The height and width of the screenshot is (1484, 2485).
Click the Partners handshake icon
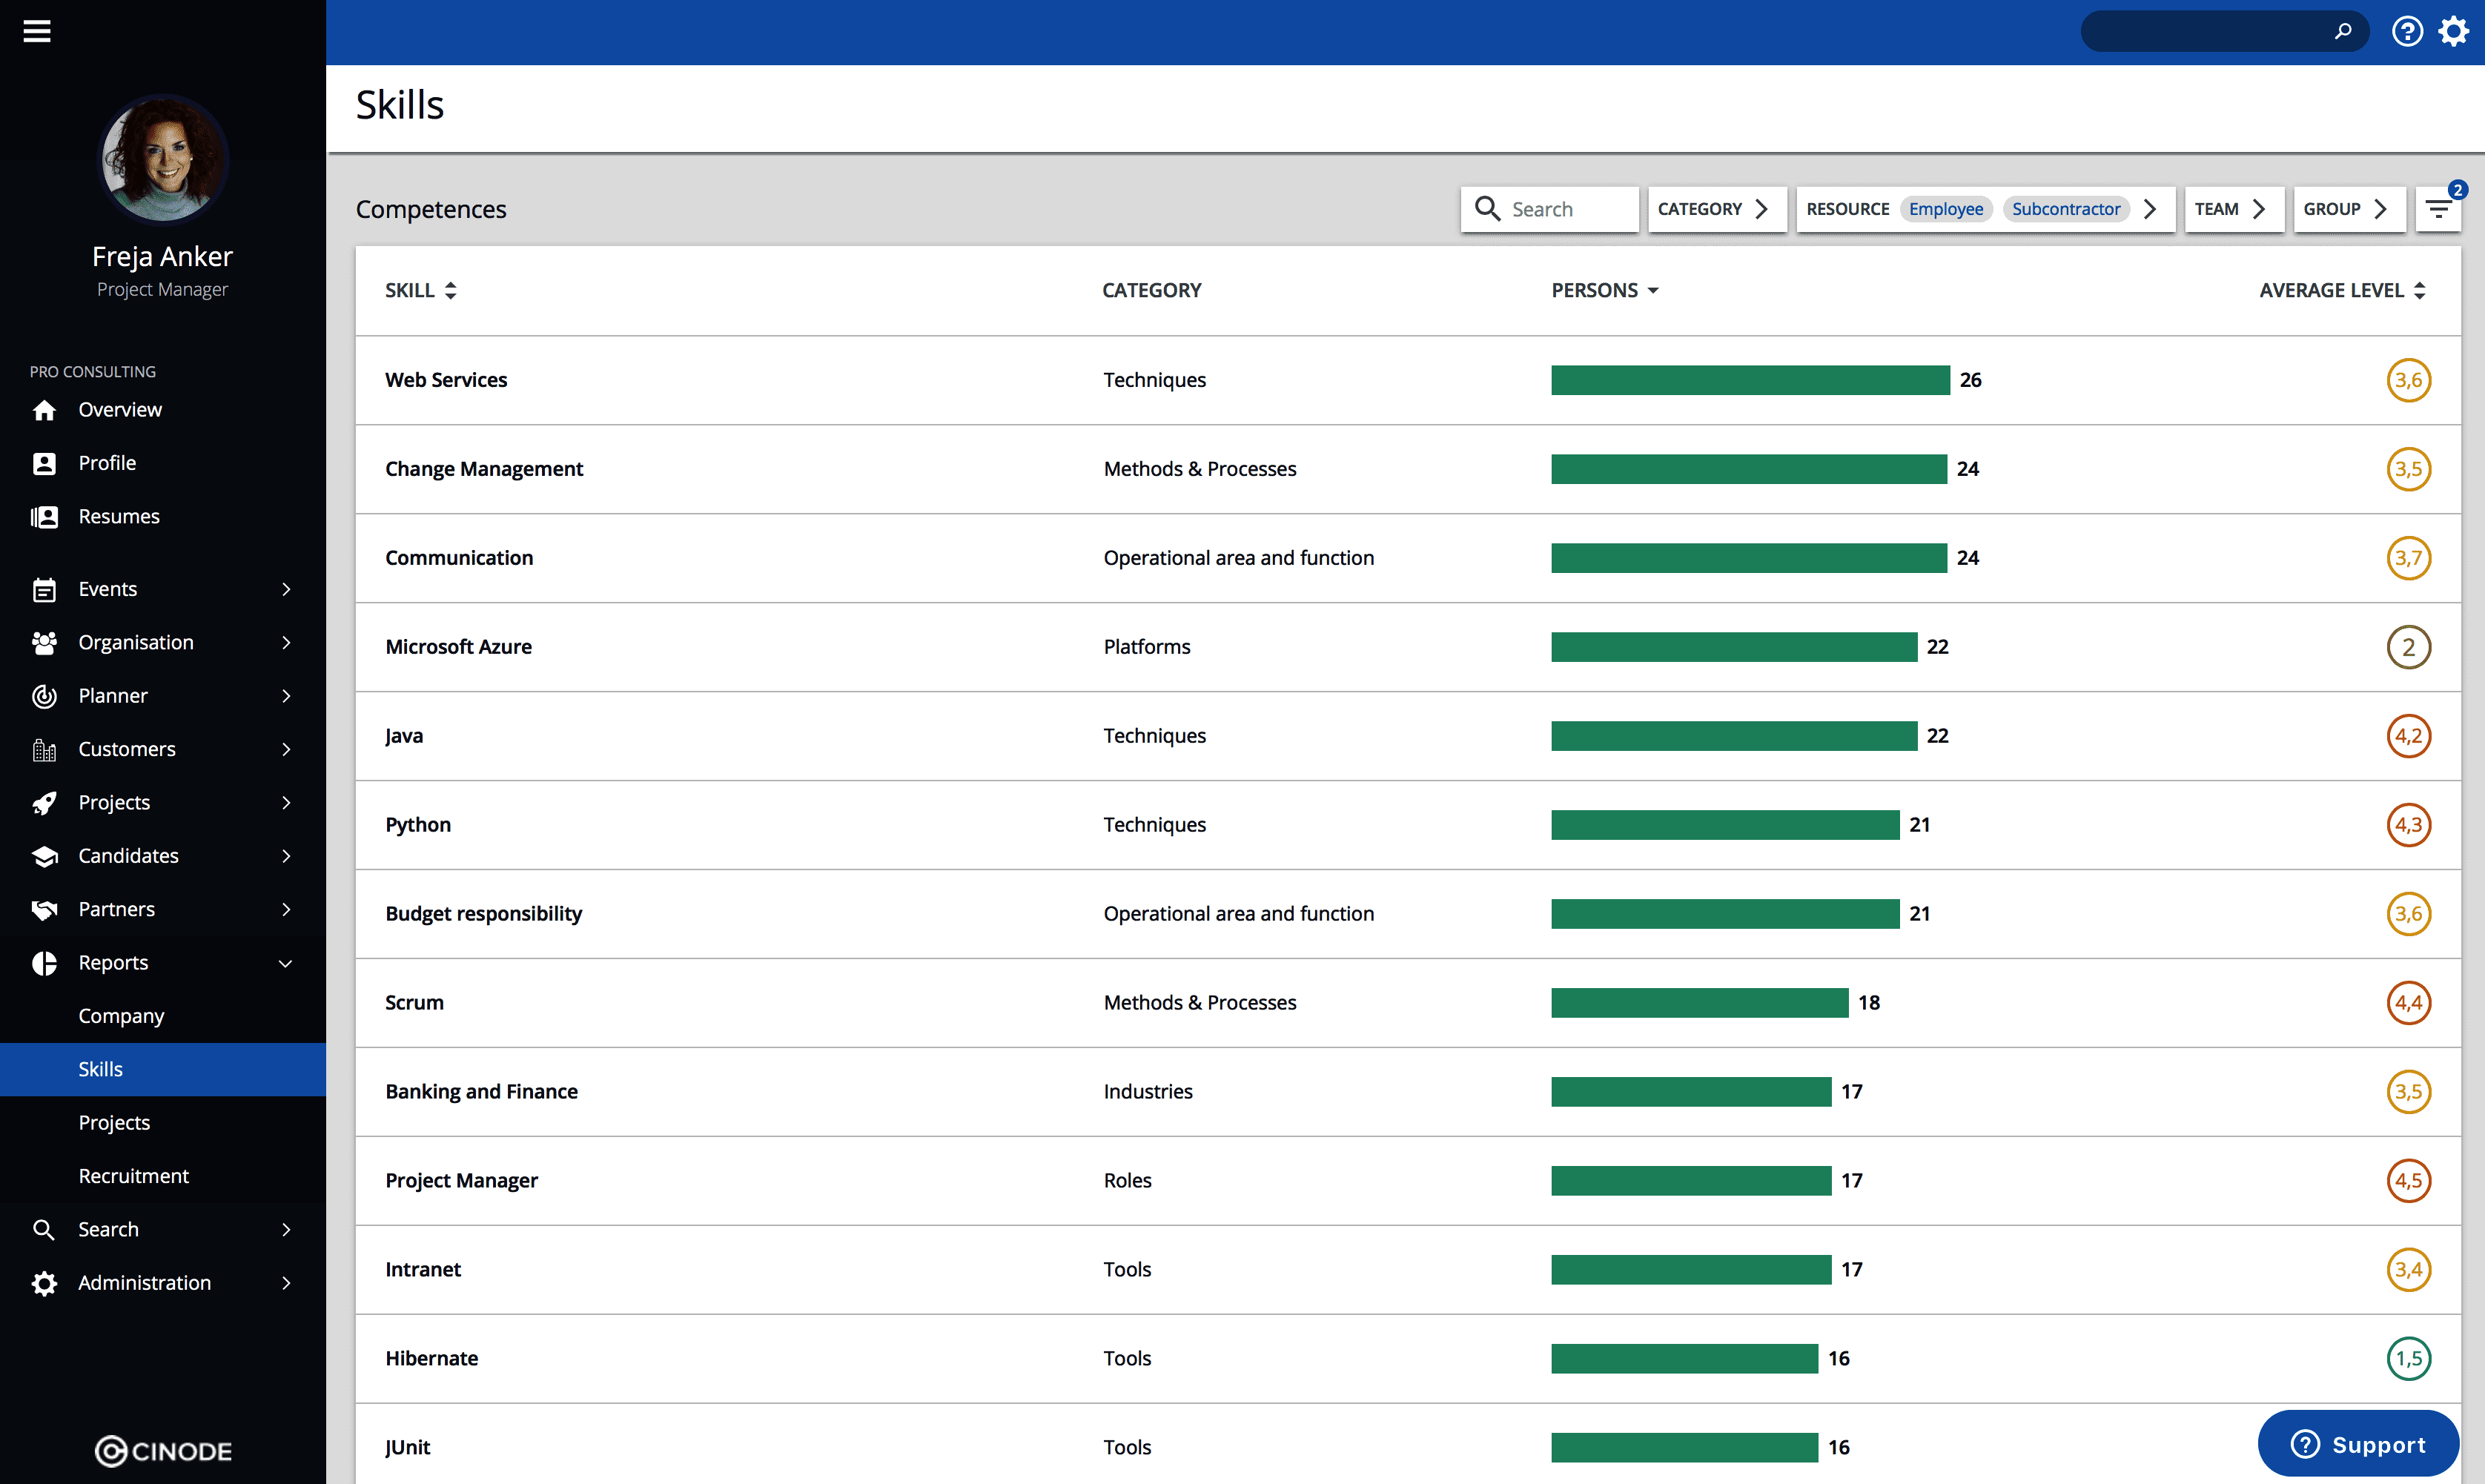click(44, 909)
